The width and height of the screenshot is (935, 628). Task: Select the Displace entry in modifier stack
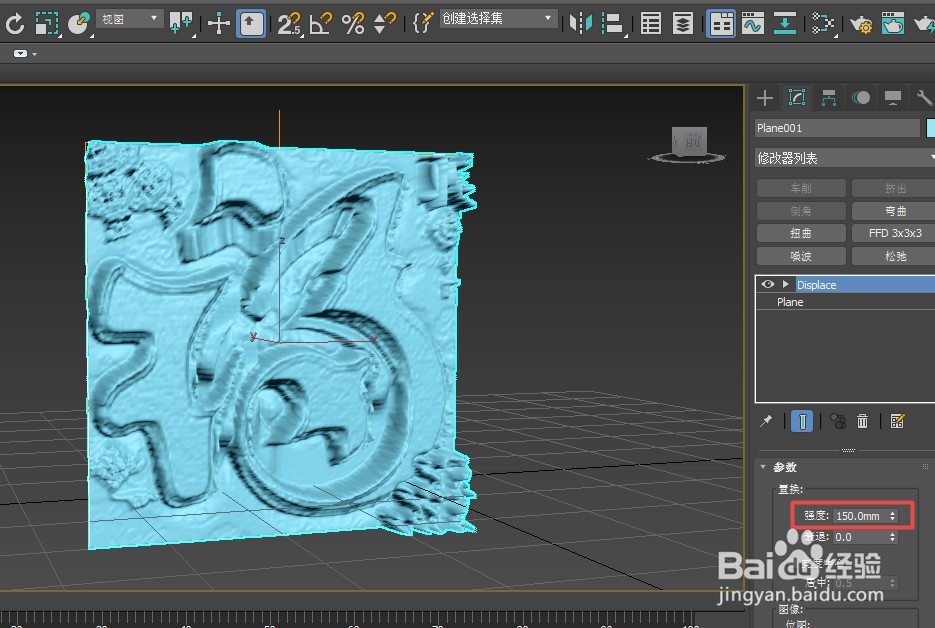[x=865, y=284]
